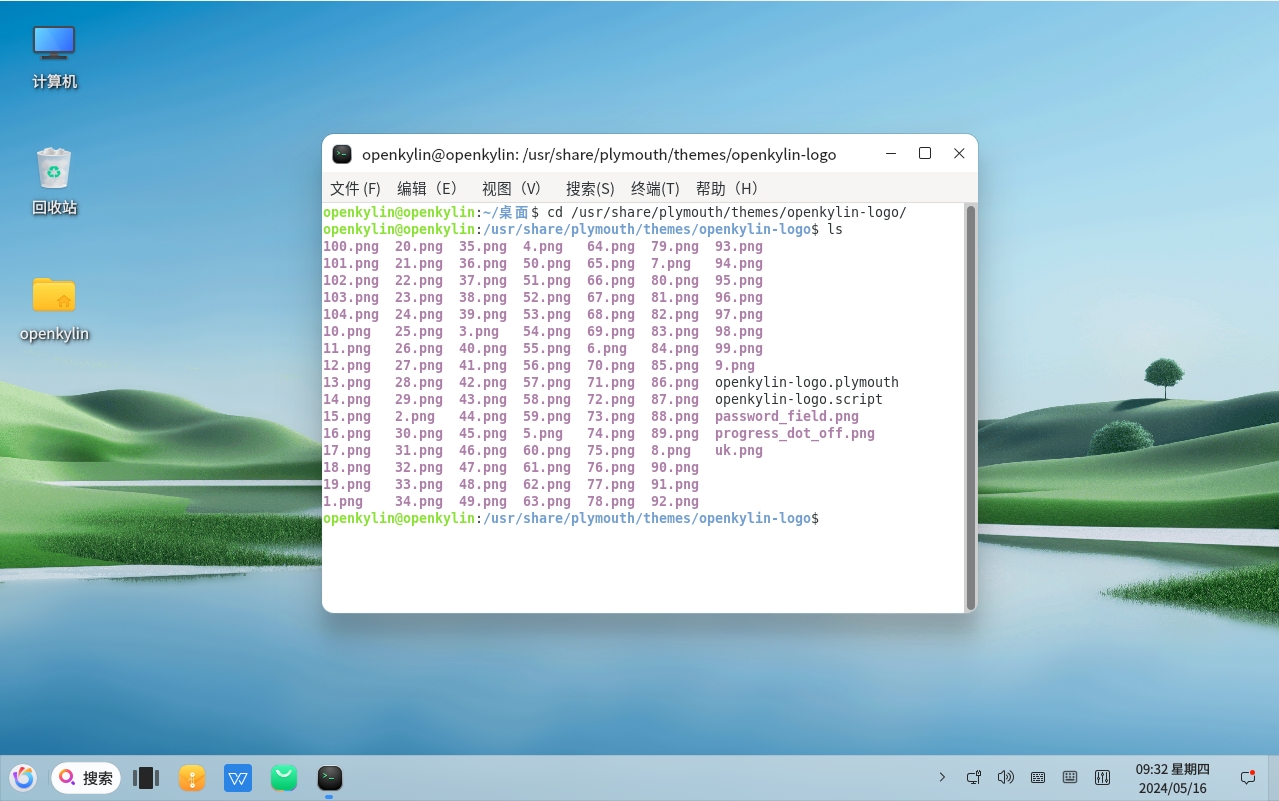Image resolution: width=1279 pixels, height=801 pixels.
Task: Click the cd /usr/share/plymouth command line
Action: click(727, 212)
